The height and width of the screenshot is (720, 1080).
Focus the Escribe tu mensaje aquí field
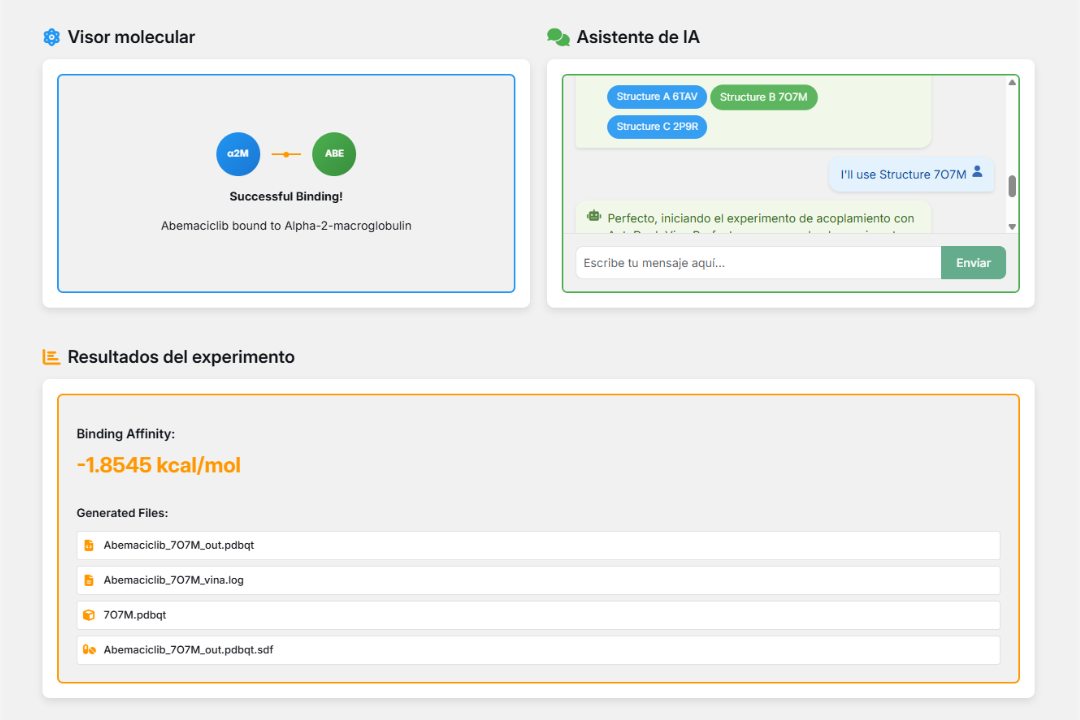click(758, 263)
